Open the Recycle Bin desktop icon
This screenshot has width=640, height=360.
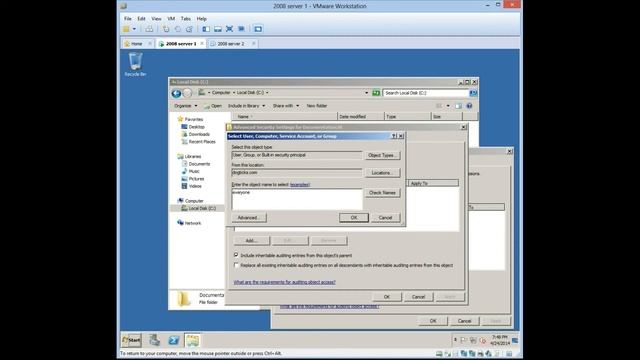pos(136,64)
